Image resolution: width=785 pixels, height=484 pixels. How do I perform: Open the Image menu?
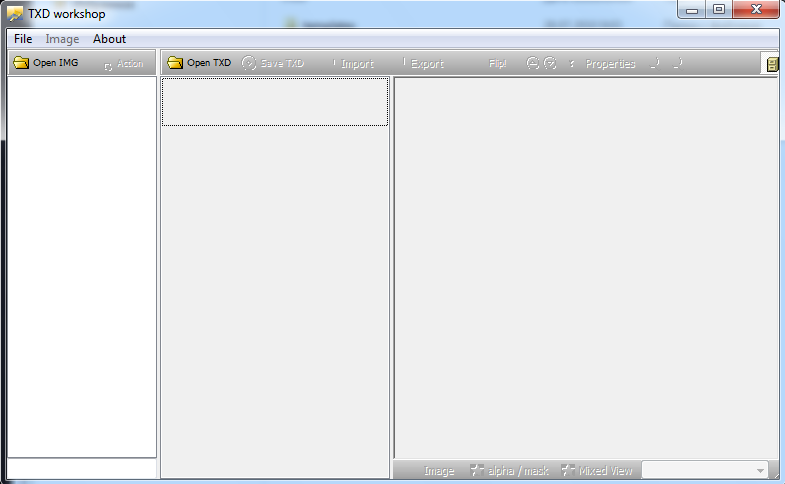point(62,39)
